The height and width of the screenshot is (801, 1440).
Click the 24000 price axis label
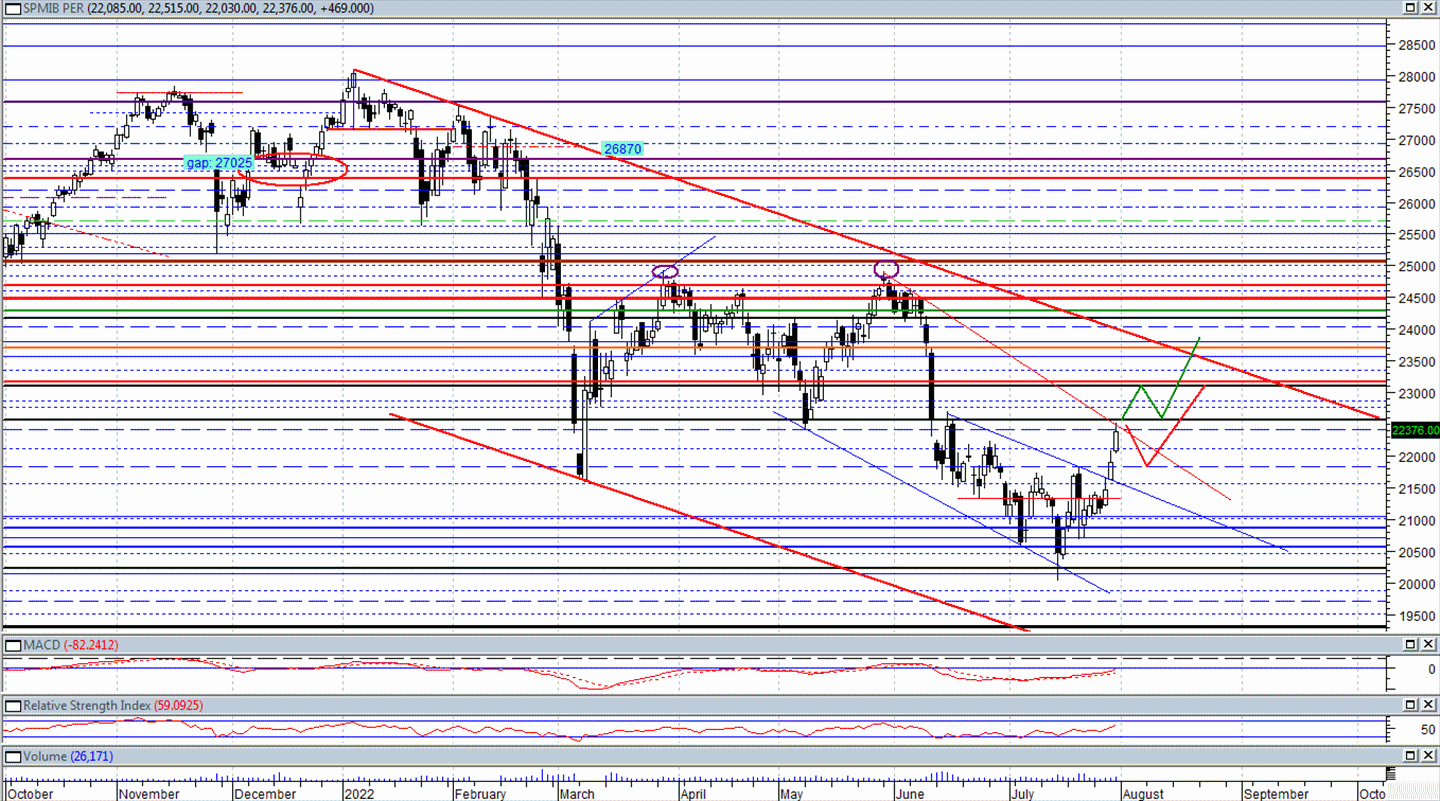(1415, 330)
